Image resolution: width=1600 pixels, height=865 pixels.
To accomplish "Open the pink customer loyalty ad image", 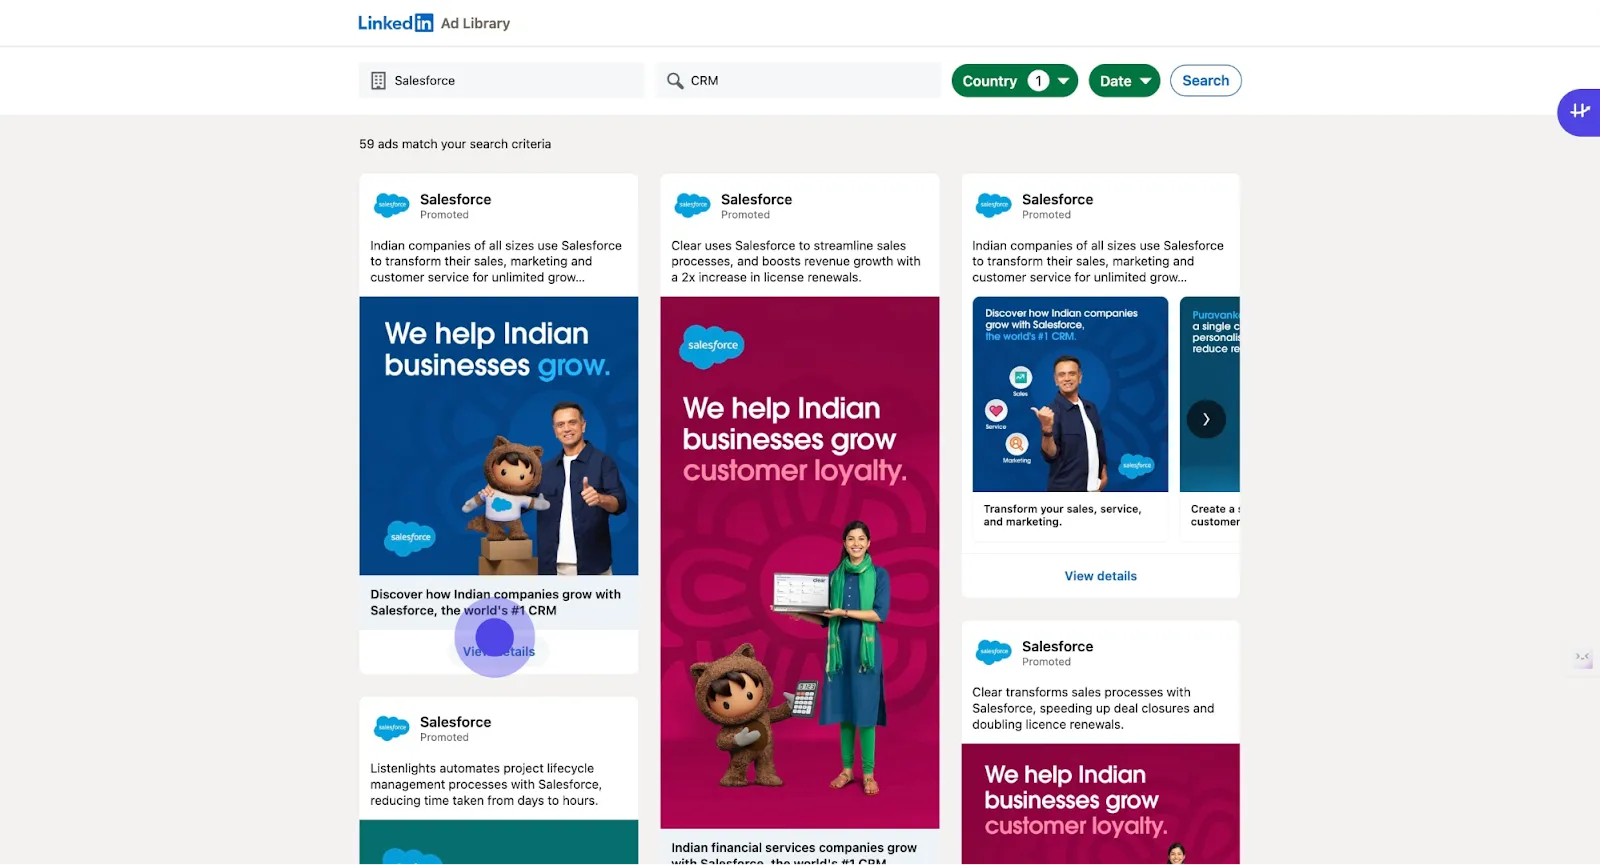I will point(799,562).
